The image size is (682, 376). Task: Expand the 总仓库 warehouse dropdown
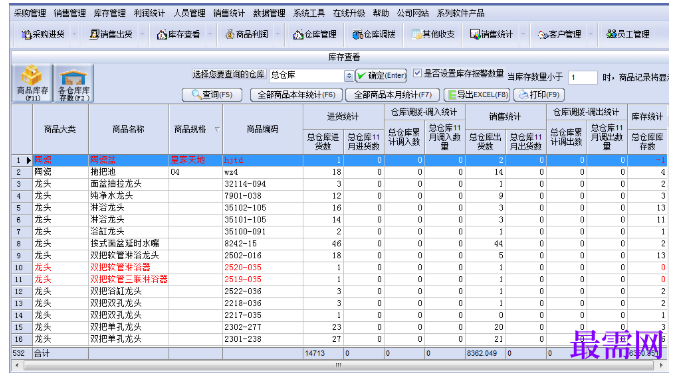click(348, 76)
